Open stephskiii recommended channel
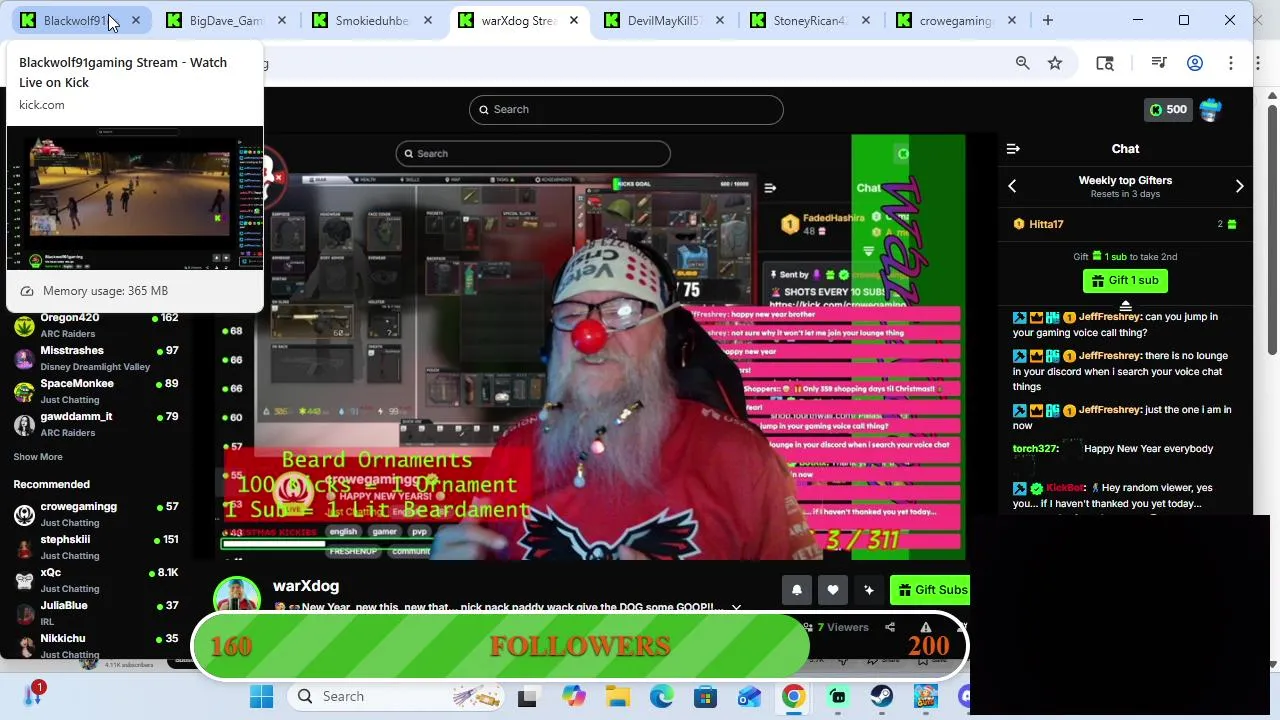 pos(96,547)
